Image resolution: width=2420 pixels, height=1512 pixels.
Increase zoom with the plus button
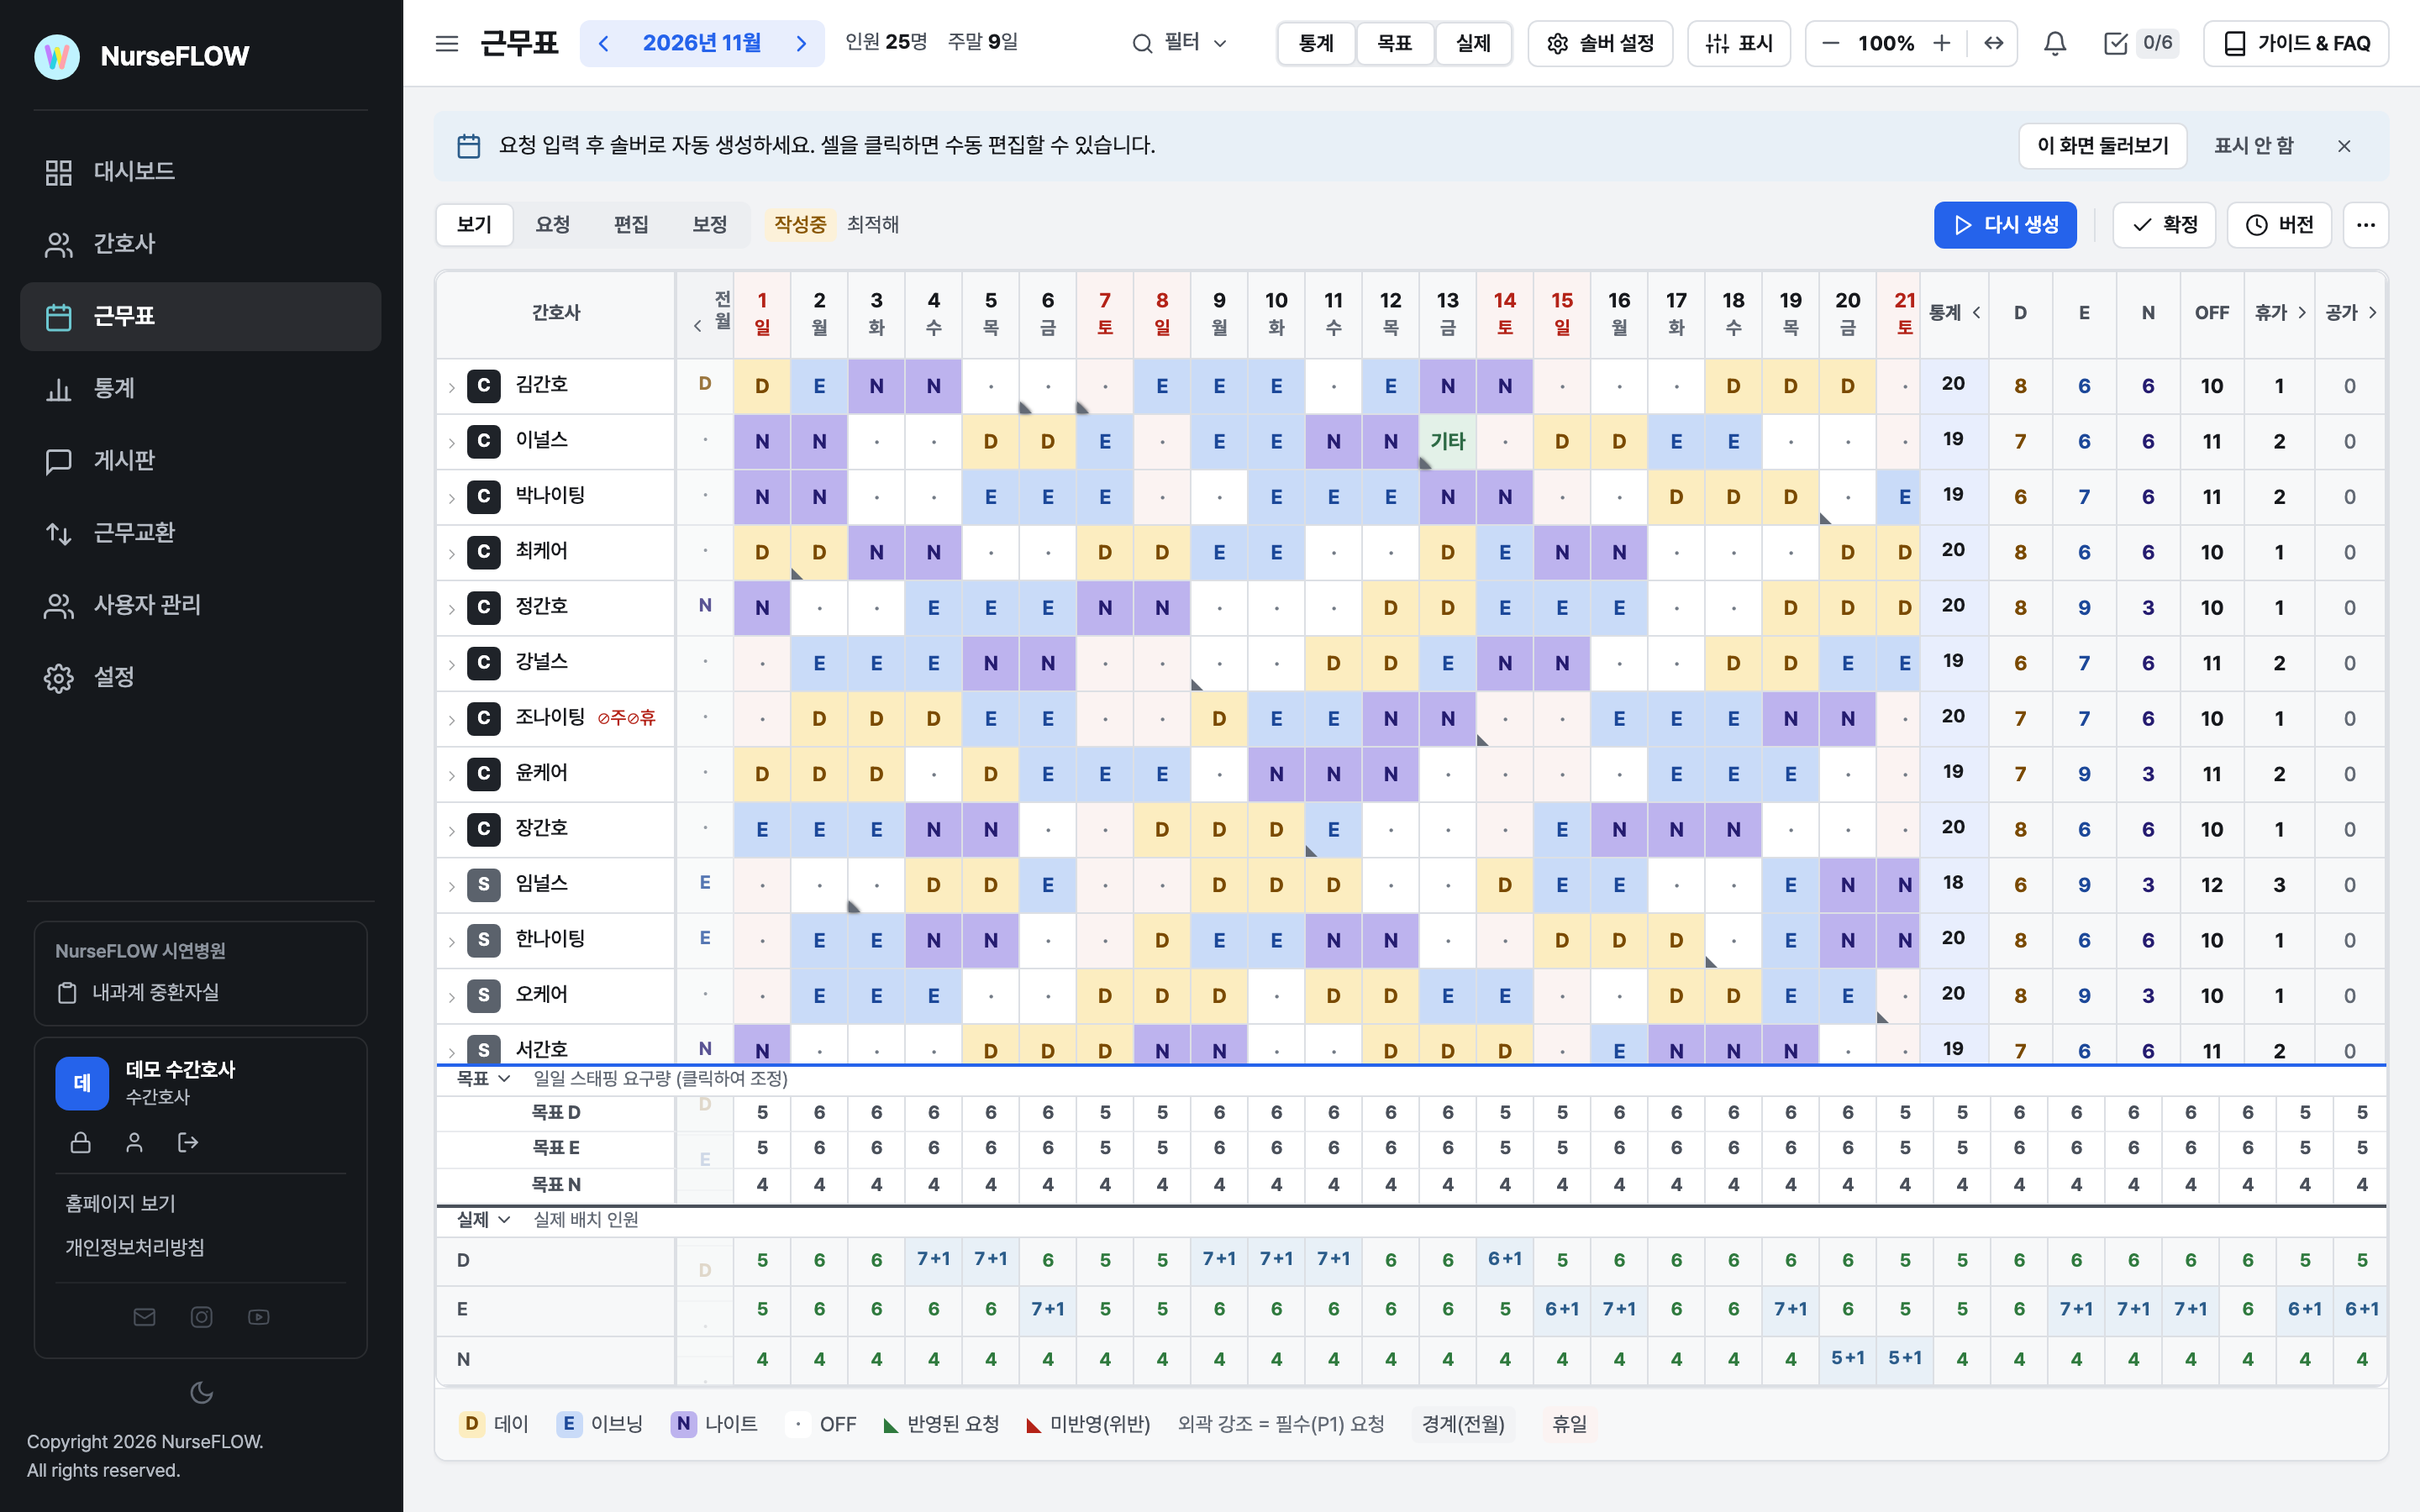point(1941,43)
